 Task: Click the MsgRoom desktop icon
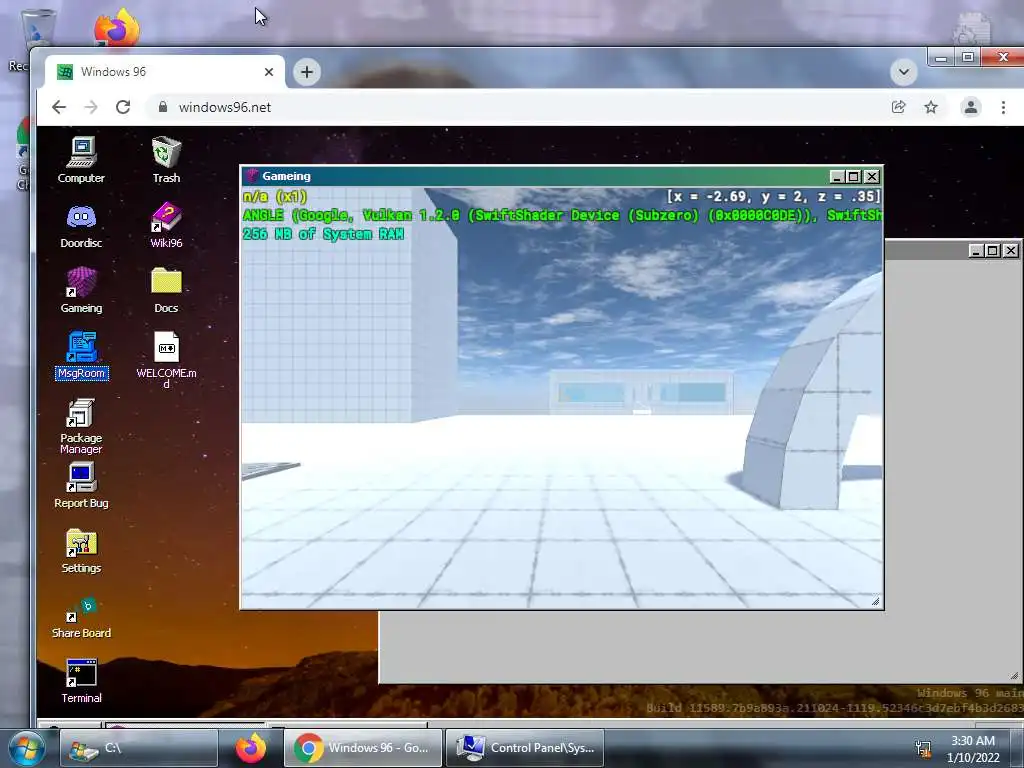(x=82, y=356)
